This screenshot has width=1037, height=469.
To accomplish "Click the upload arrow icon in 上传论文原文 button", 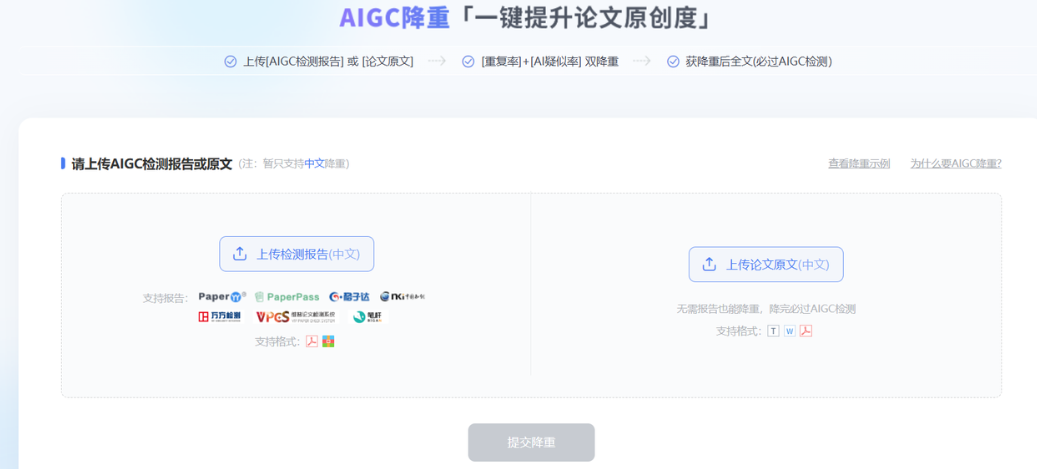I will pyautogui.click(x=709, y=264).
